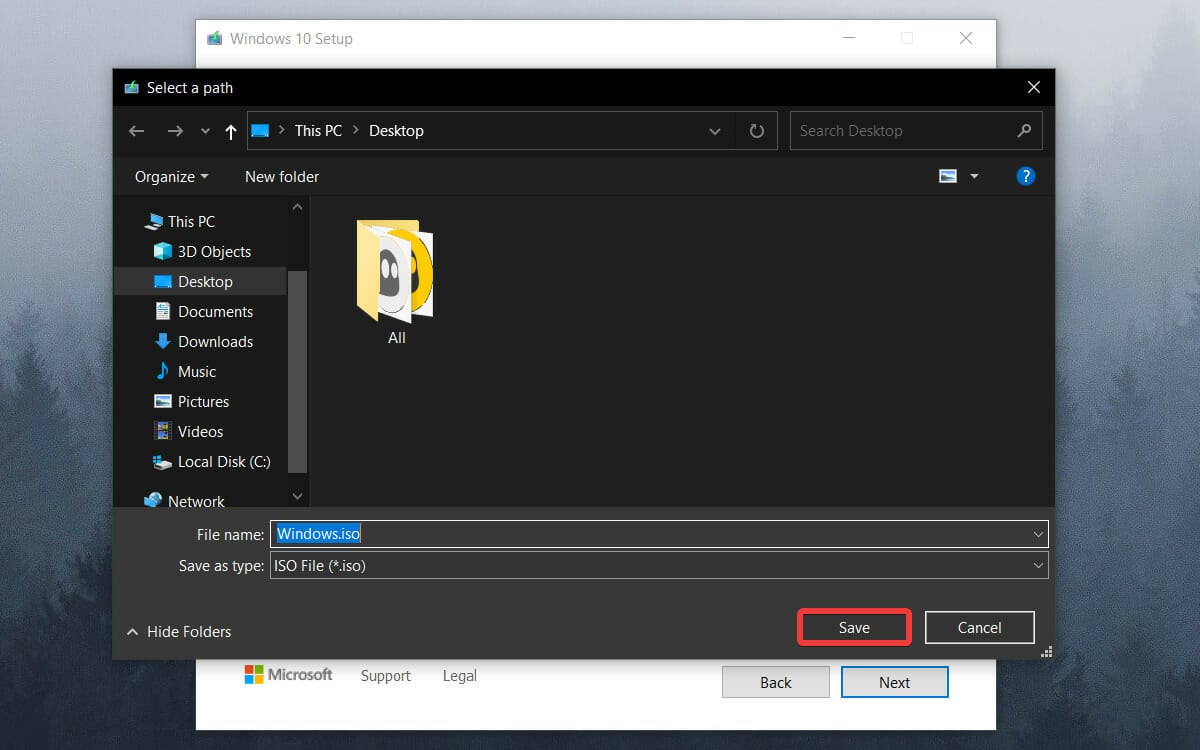Open view options dropdown arrow
This screenshot has width=1200, height=750.
coord(974,177)
